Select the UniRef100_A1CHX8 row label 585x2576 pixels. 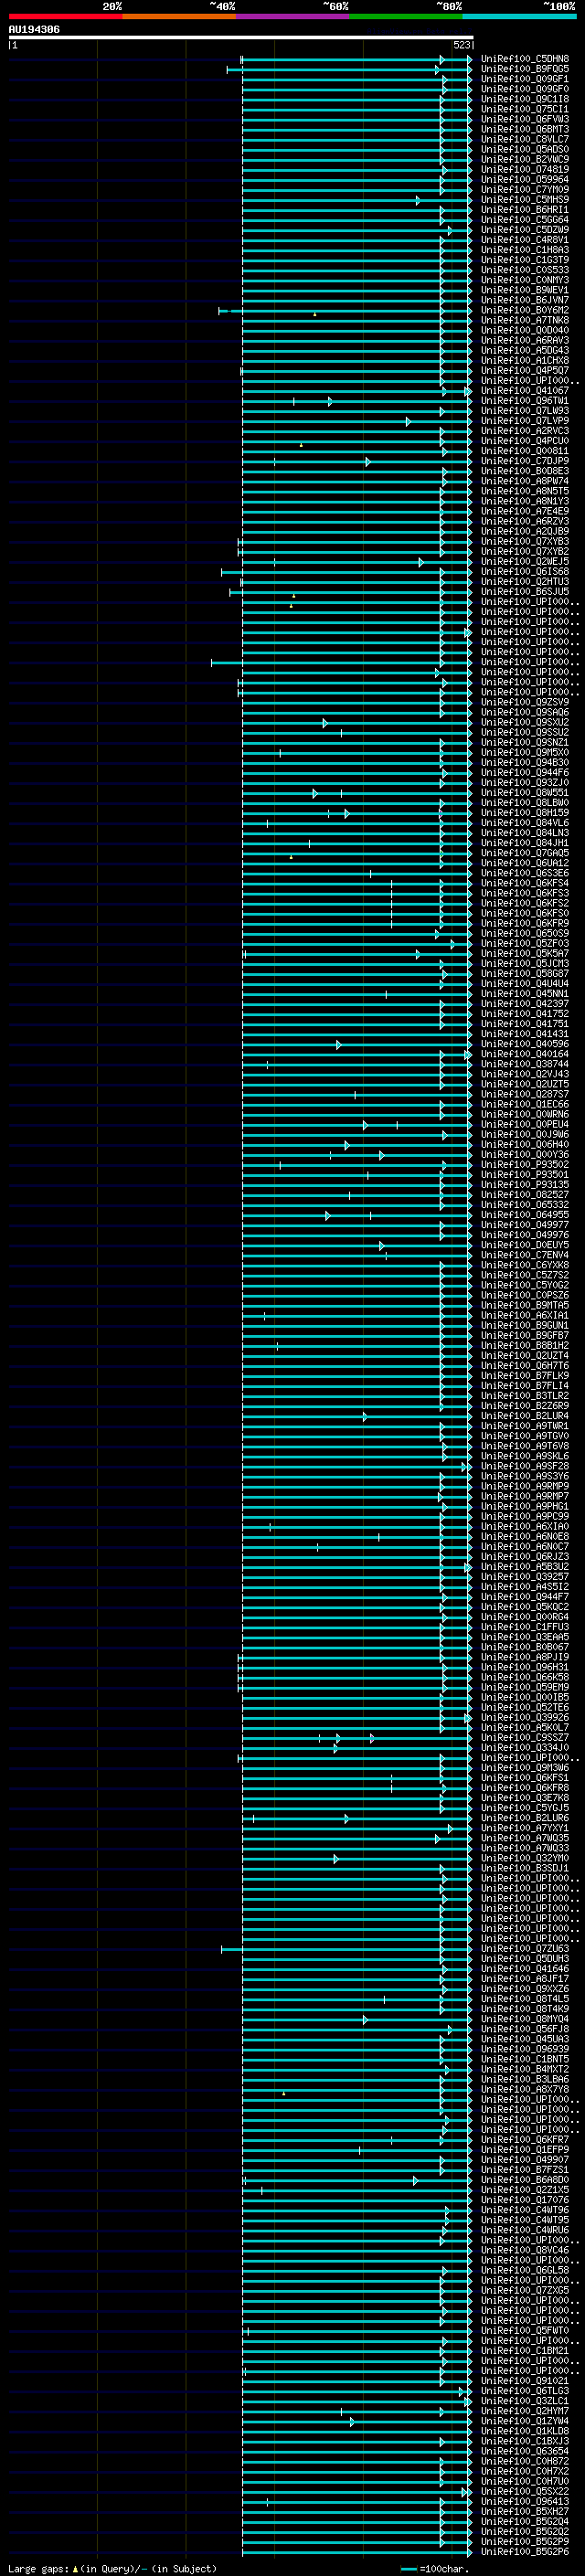tap(524, 361)
